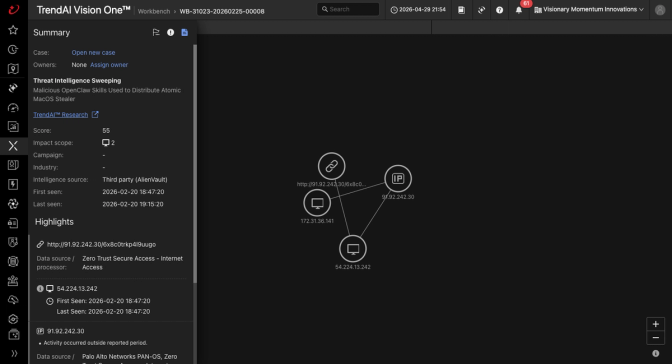Screen dimensions: 672x364
Task: Open the map pin sidebar icon
Action: pyautogui.click(x=13, y=69)
